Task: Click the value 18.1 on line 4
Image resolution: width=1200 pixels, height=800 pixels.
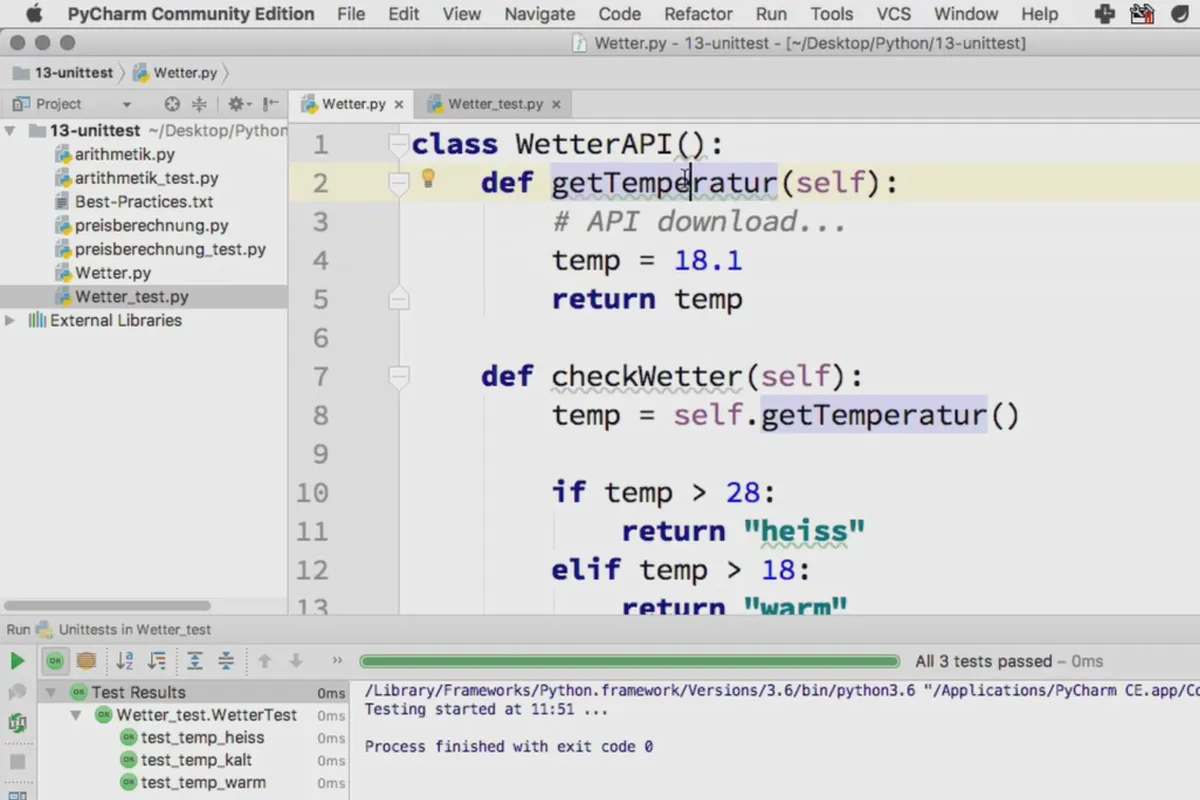Action: [708, 261]
